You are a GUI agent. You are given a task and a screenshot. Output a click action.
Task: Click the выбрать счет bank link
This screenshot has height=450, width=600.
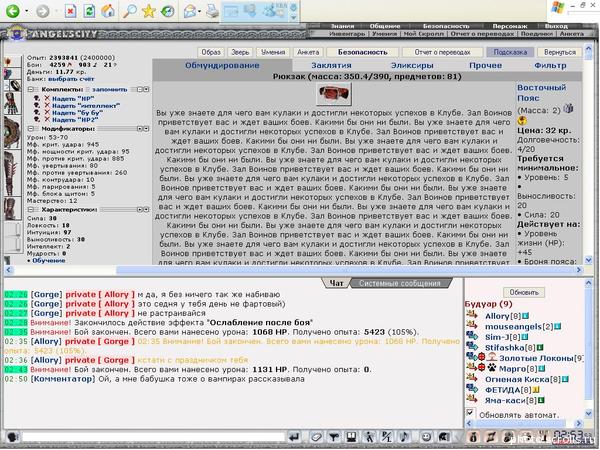click(71, 79)
